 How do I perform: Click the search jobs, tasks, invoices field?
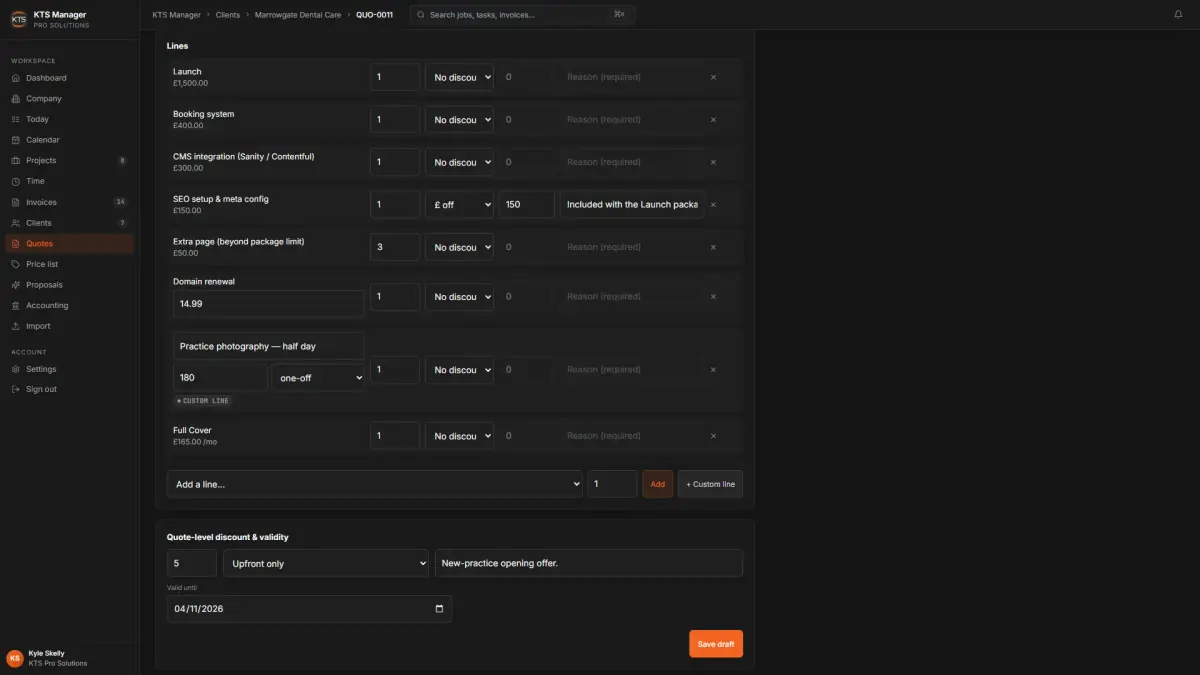click(x=522, y=15)
